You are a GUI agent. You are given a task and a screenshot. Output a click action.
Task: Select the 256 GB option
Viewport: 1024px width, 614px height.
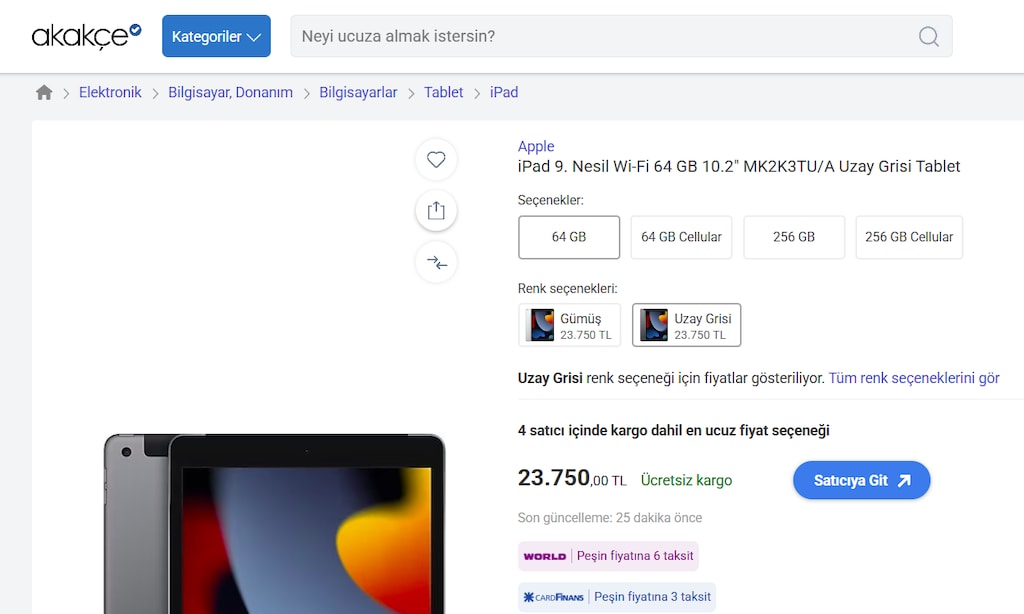coord(794,237)
